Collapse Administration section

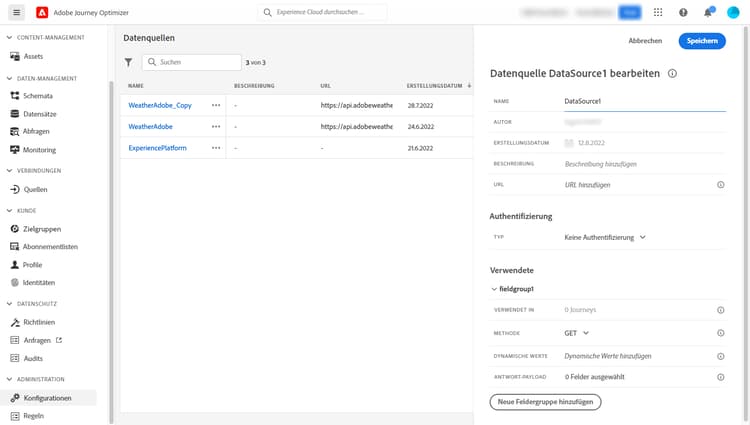pyautogui.click(x=9, y=380)
